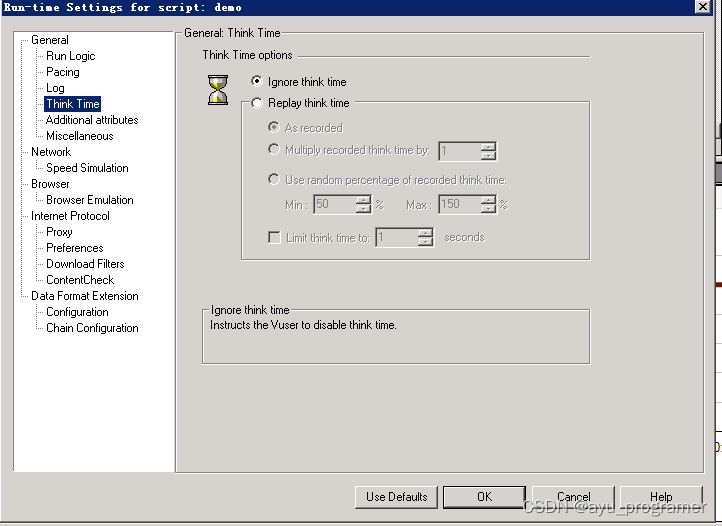
Task: Open the General tree node
Action: [x=50, y=40]
